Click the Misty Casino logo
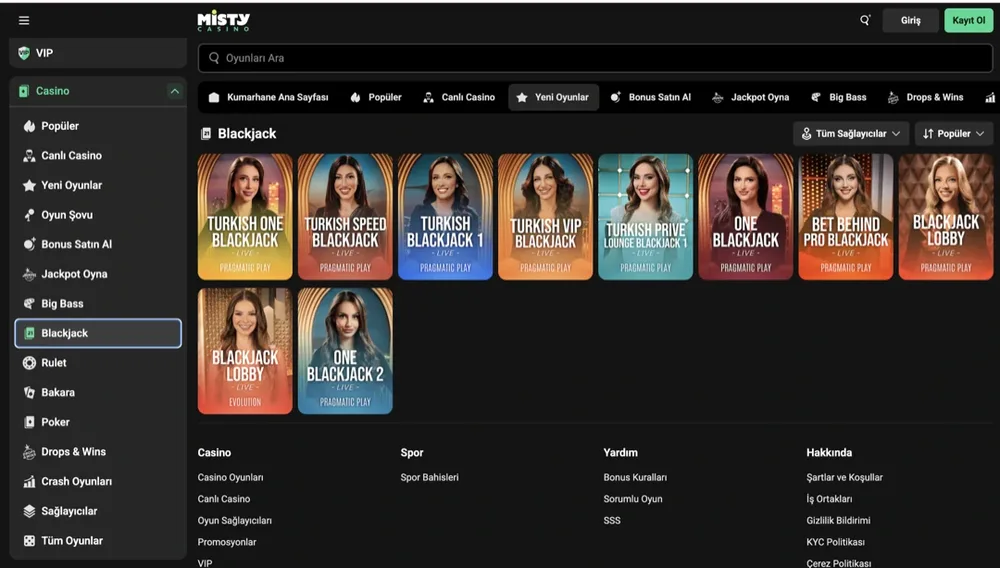Viewport: 1000px width, 568px height. [224, 20]
